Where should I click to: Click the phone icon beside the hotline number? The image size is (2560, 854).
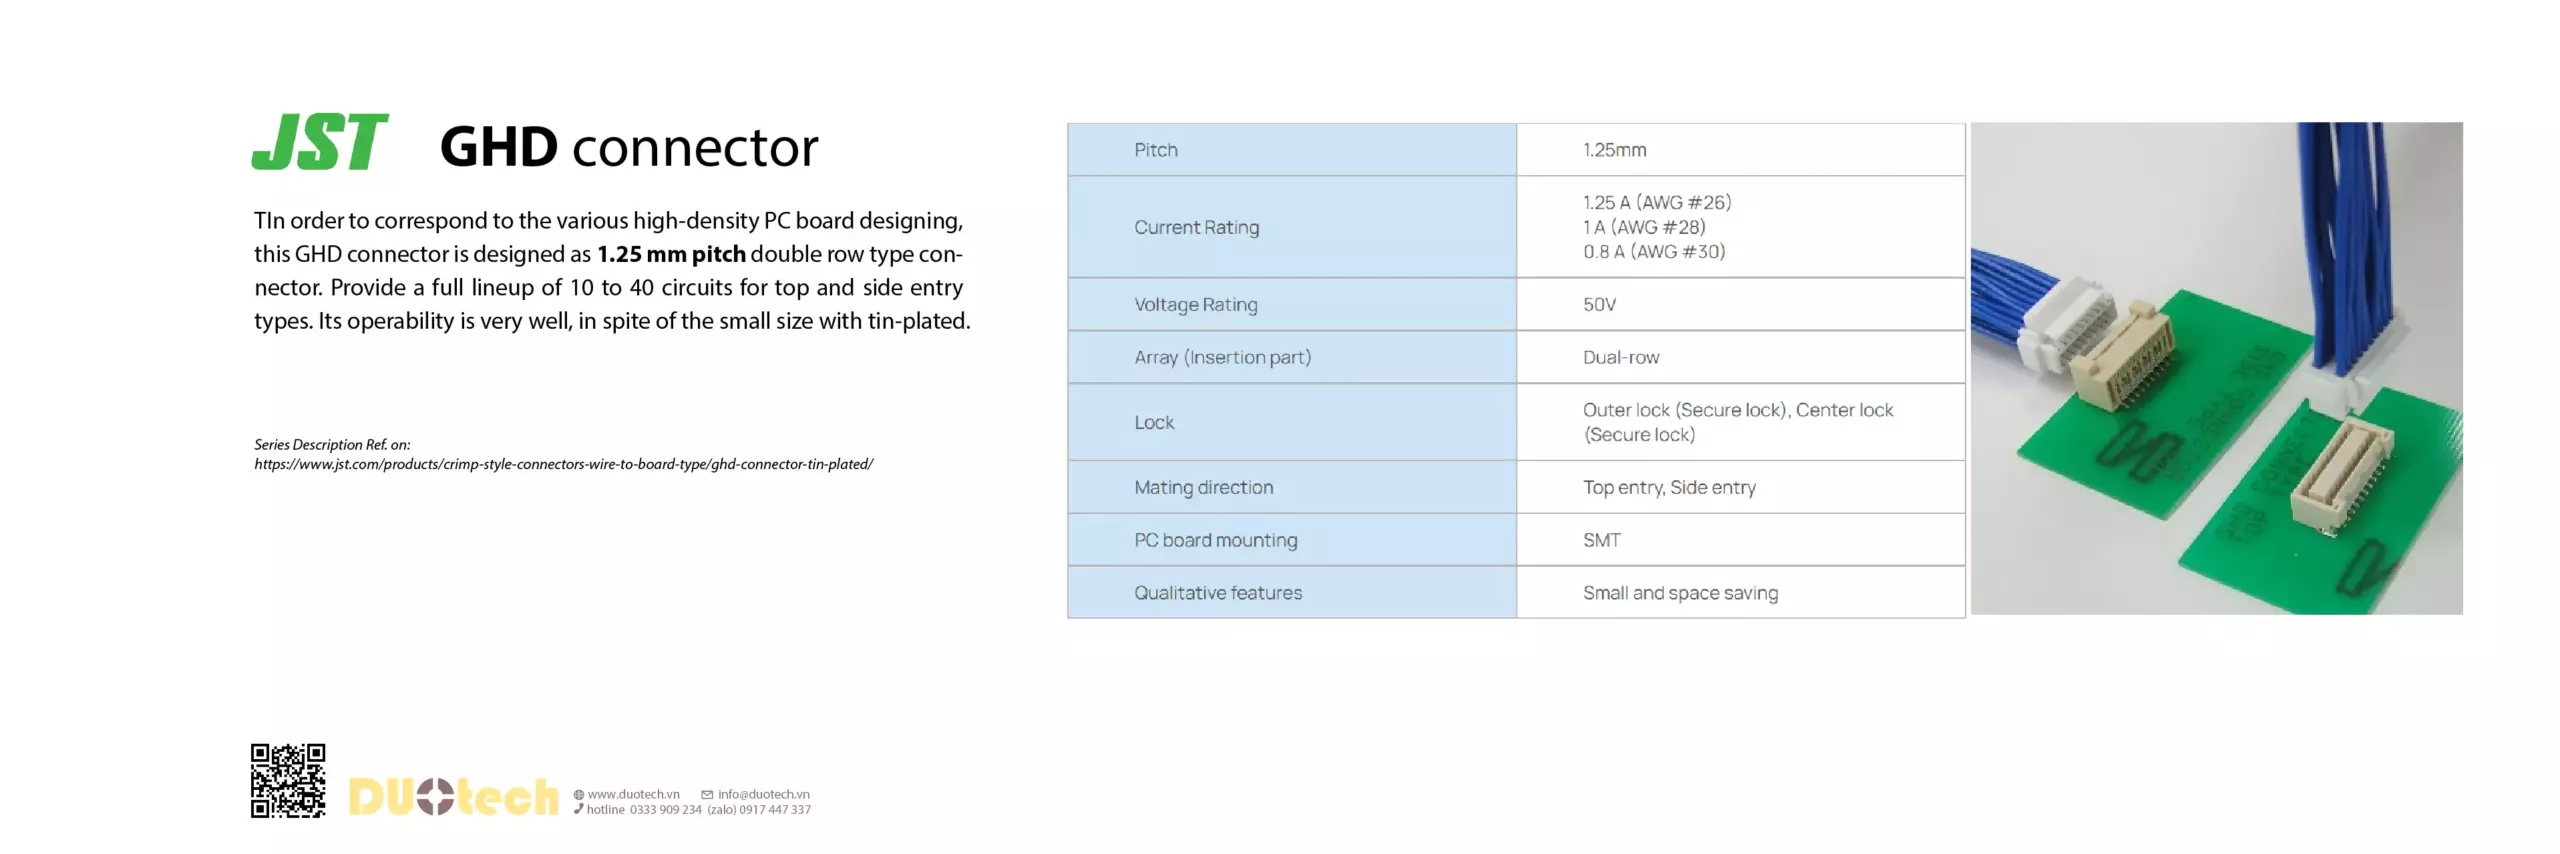579,809
